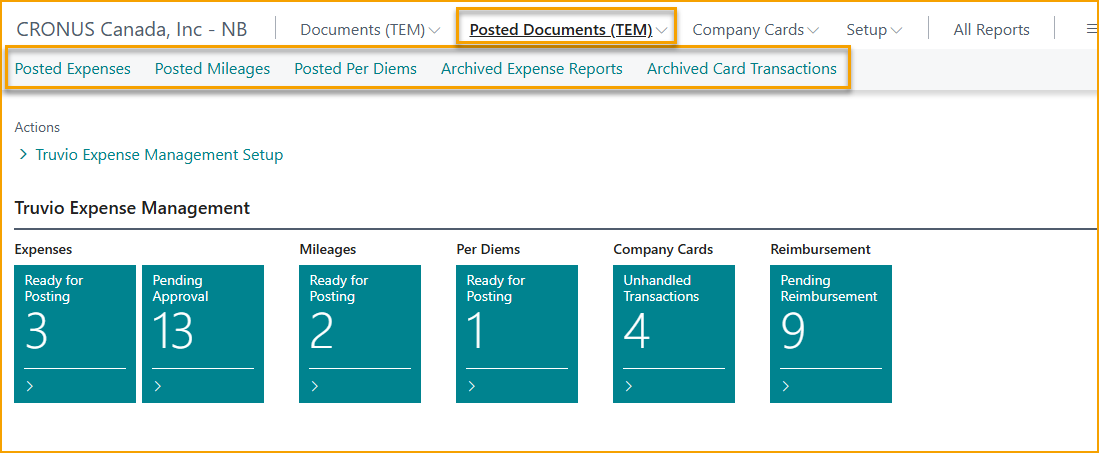Go to Posted Mileages
The image size is (1099, 453).
(x=212, y=69)
